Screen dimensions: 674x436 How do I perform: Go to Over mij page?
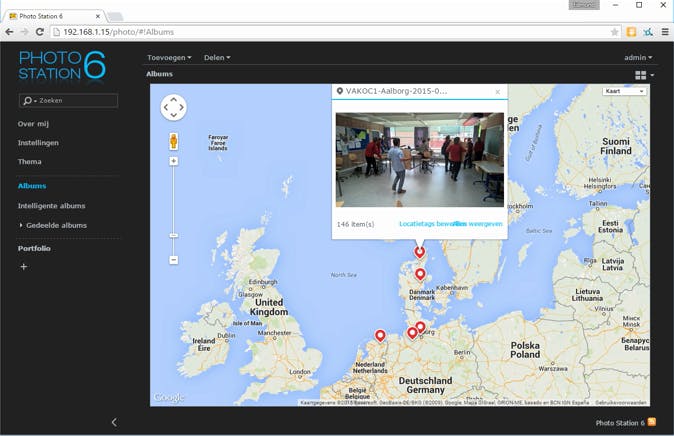[x=33, y=124]
